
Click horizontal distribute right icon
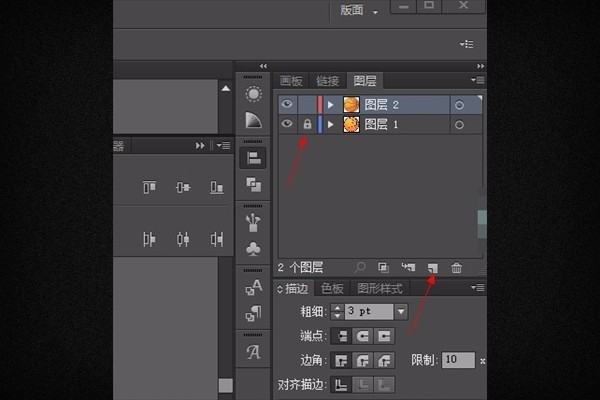[217, 239]
